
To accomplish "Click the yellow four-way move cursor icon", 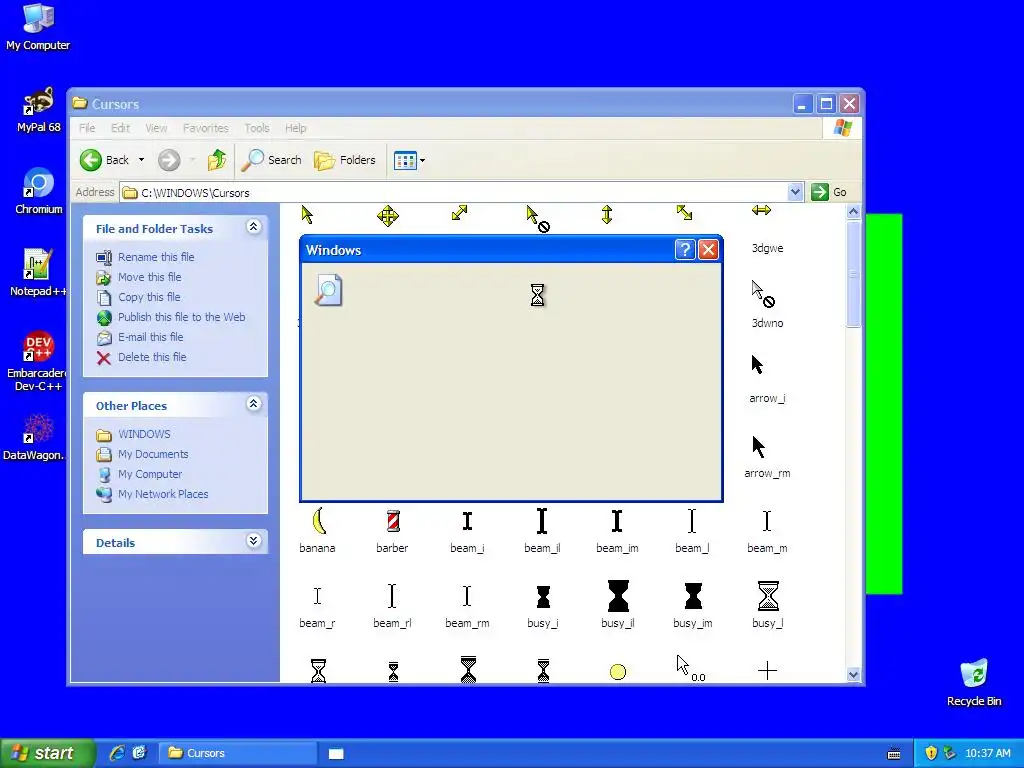I will 388,216.
